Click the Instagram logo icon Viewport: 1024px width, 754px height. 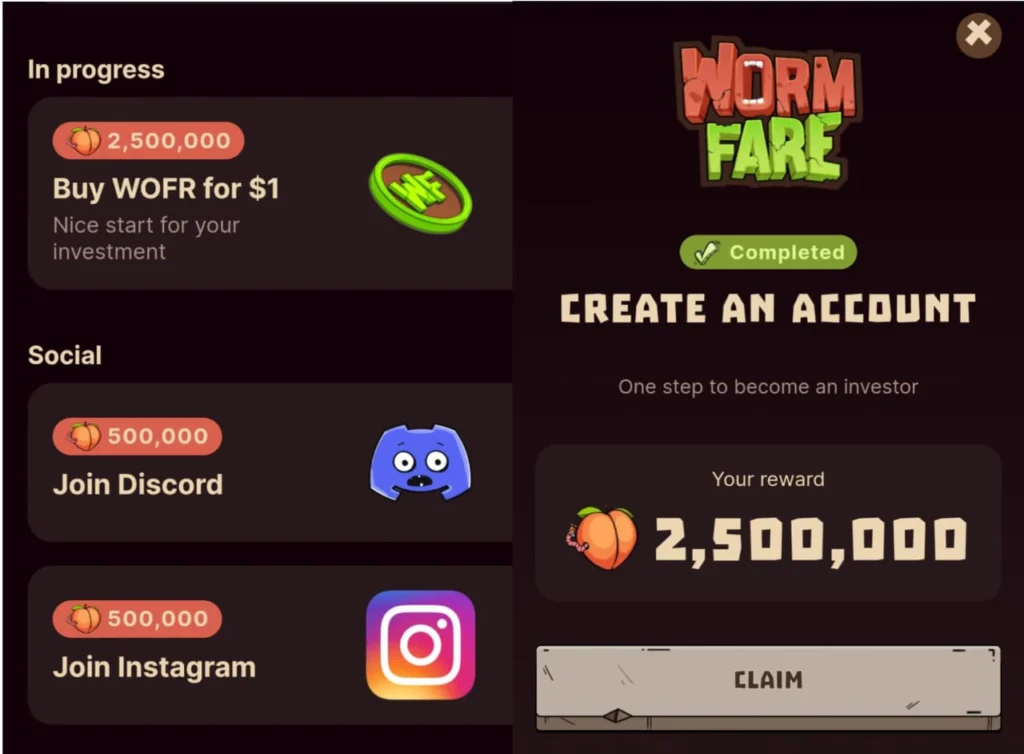[421, 645]
